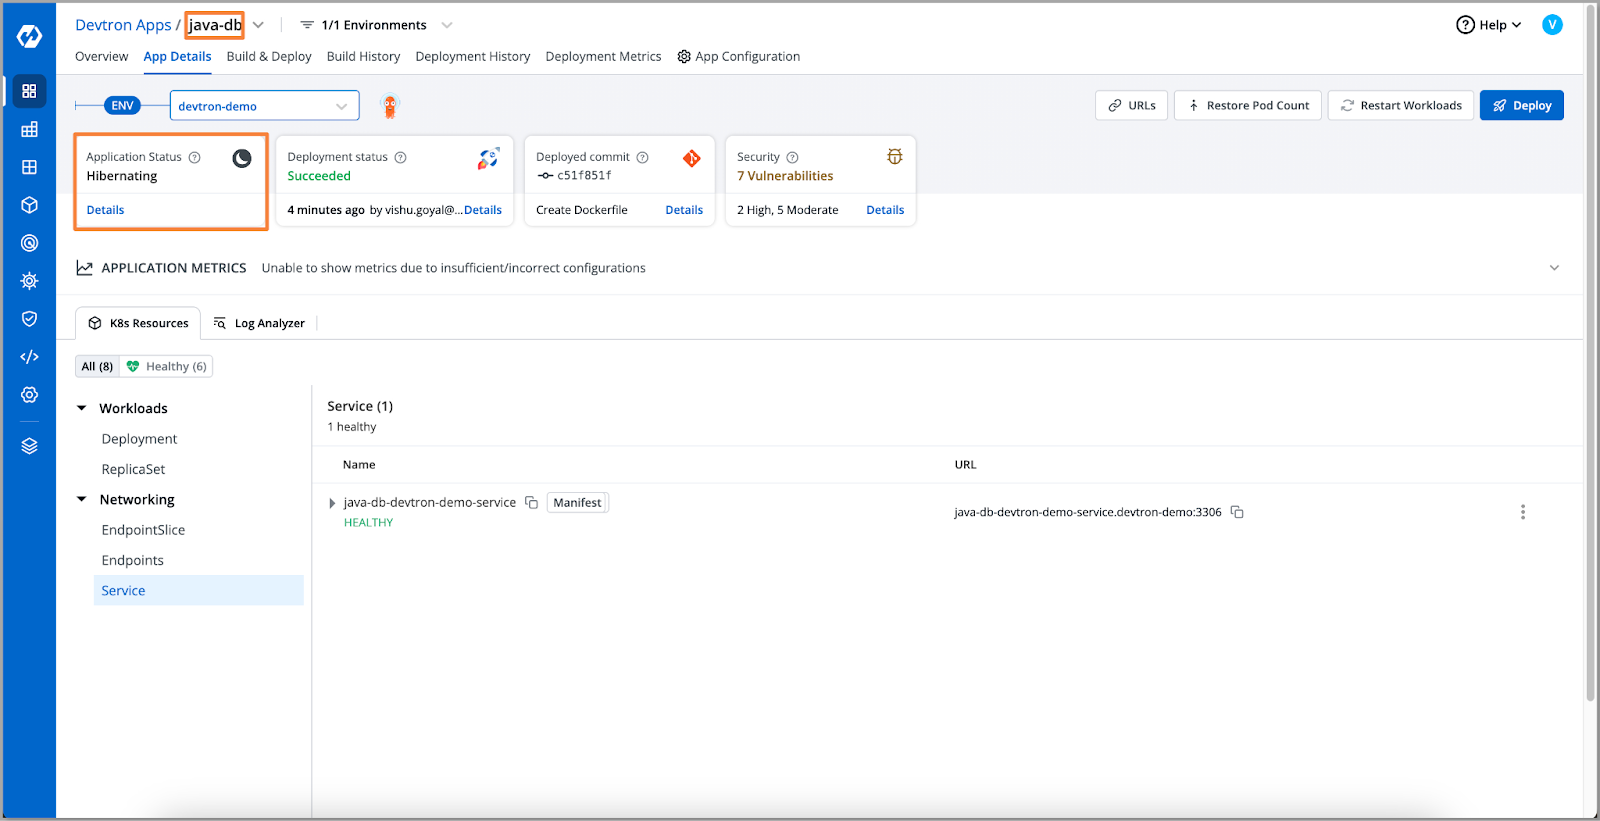Copy the java-db-devtron-demo-service name
Viewport: 1600px width, 821px height.
click(x=532, y=502)
